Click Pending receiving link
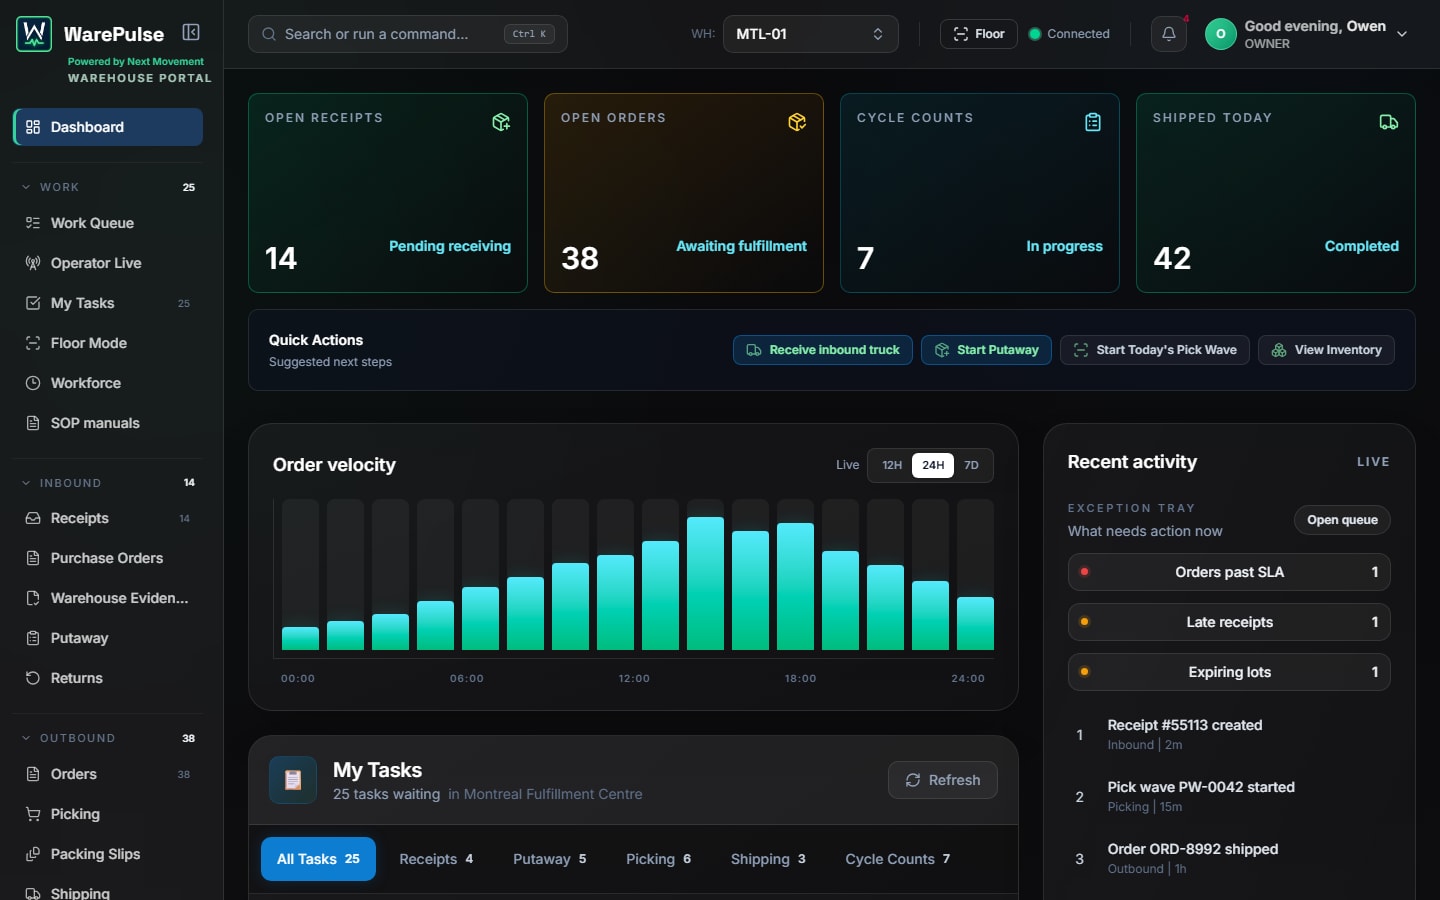This screenshot has height=900, width=1440. tap(450, 246)
